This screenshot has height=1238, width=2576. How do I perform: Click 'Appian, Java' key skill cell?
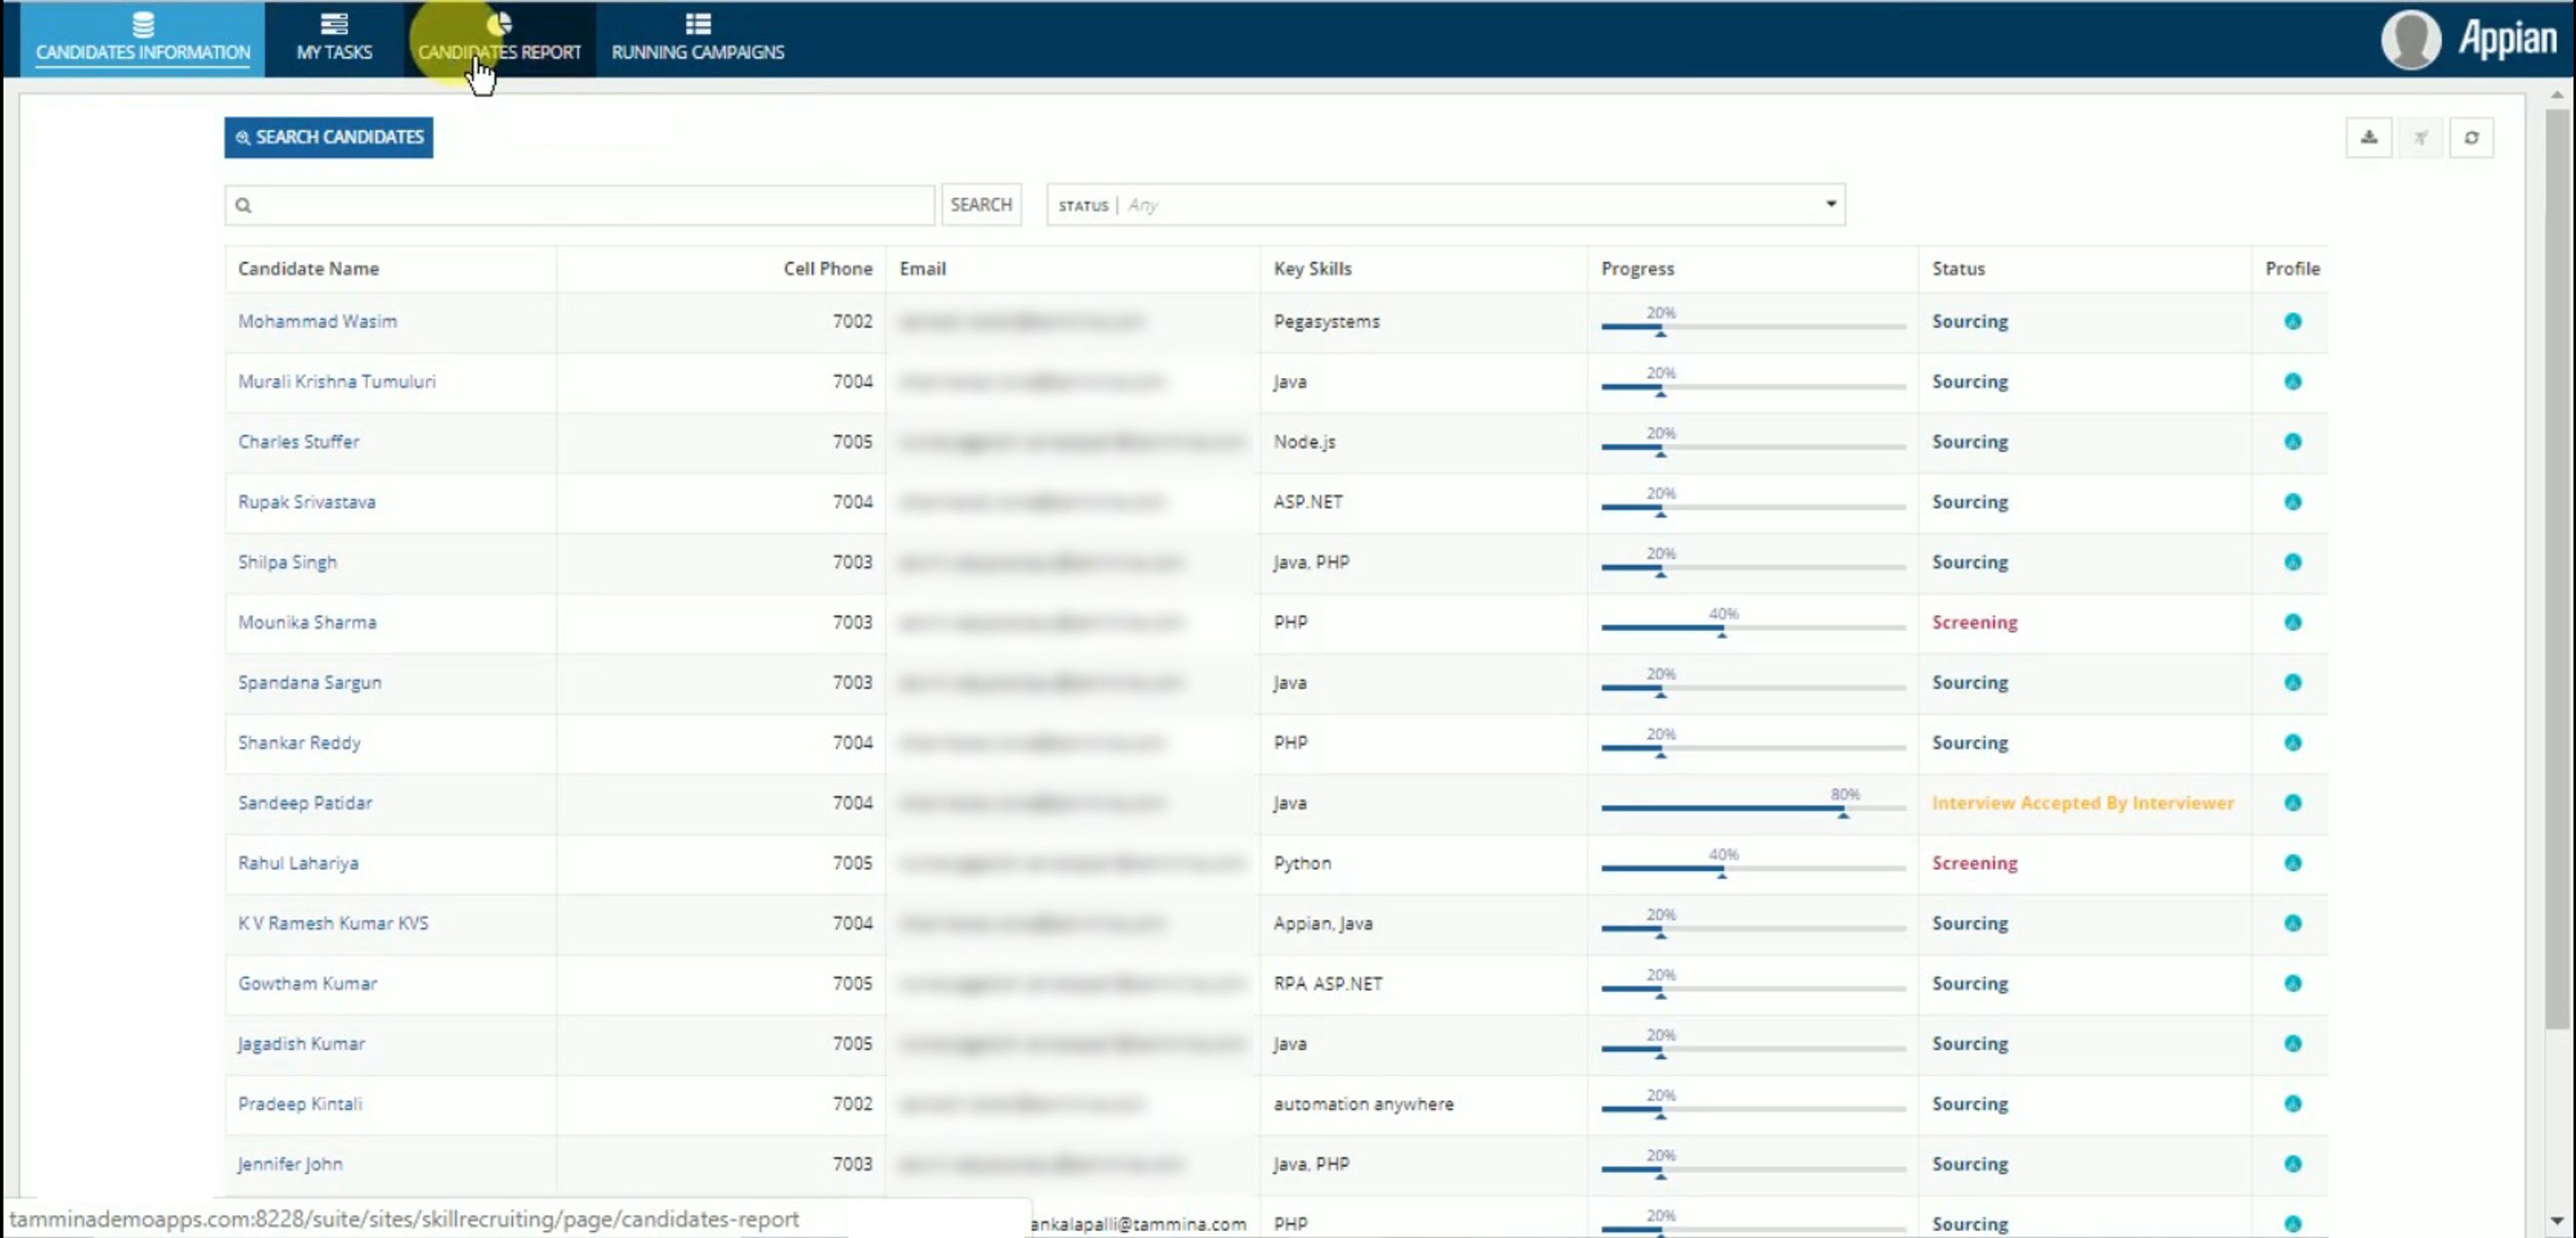[1322, 923]
